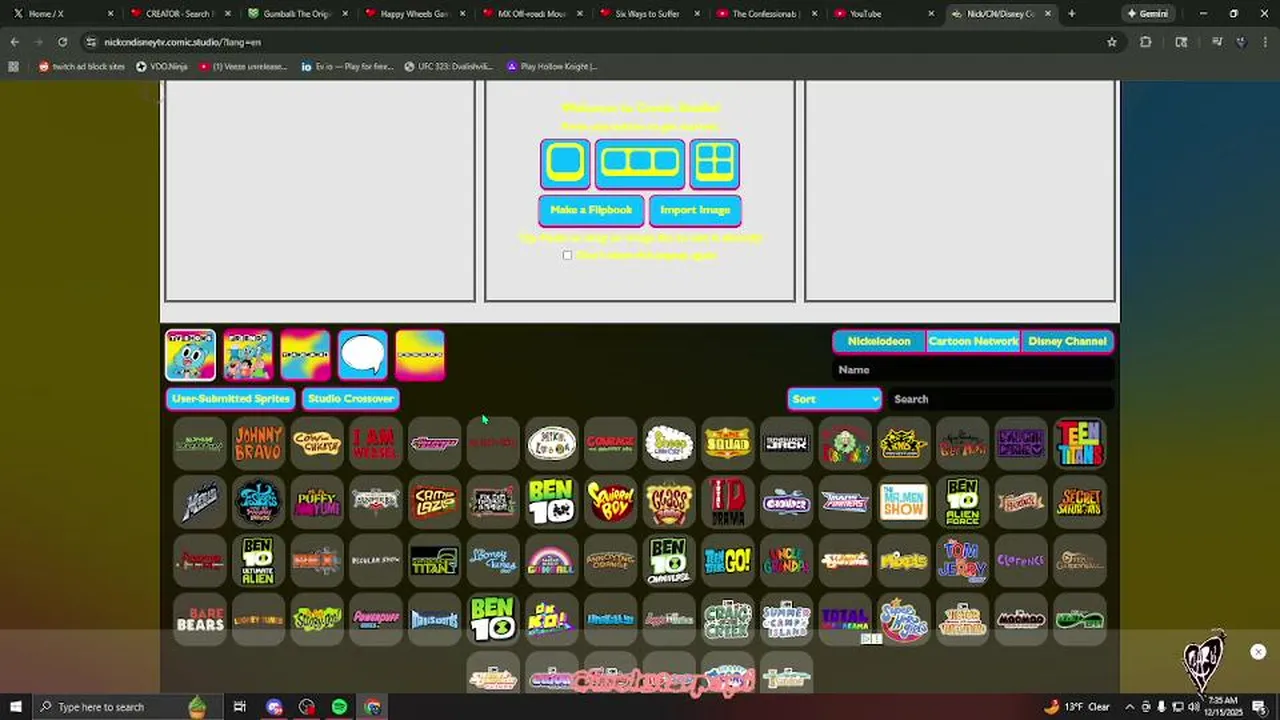The height and width of the screenshot is (720, 1280).
Task: Open Task View in the taskbar
Action: (x=240, y=707)
